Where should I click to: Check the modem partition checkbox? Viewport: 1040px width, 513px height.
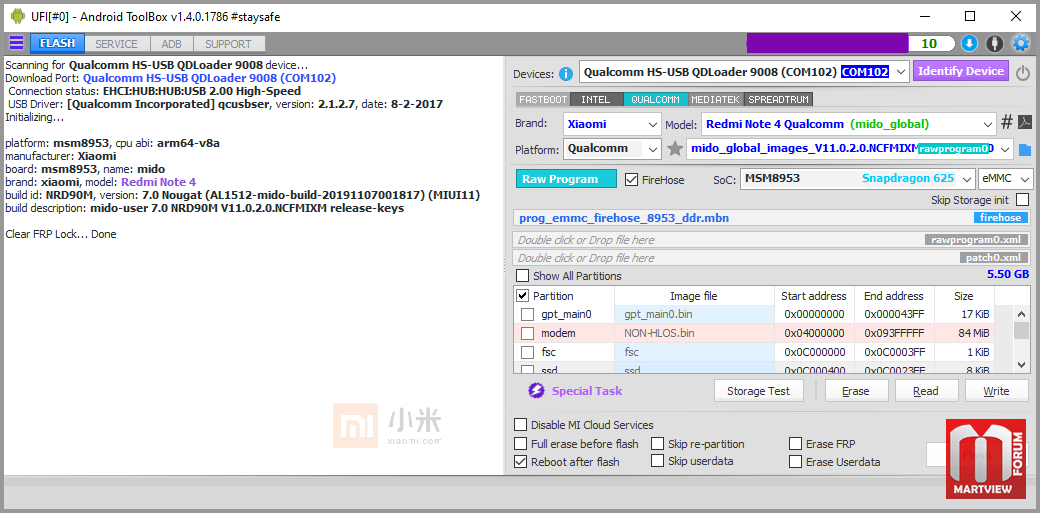[x=527, y=333]
